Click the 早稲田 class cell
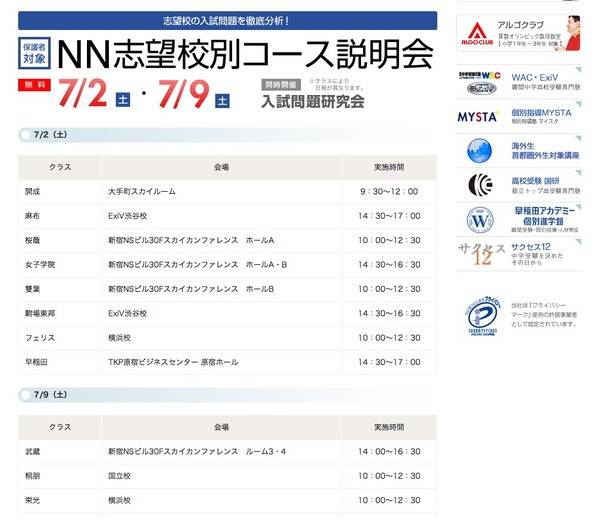This screenshot has height=520, width=600. coord(60,362)
